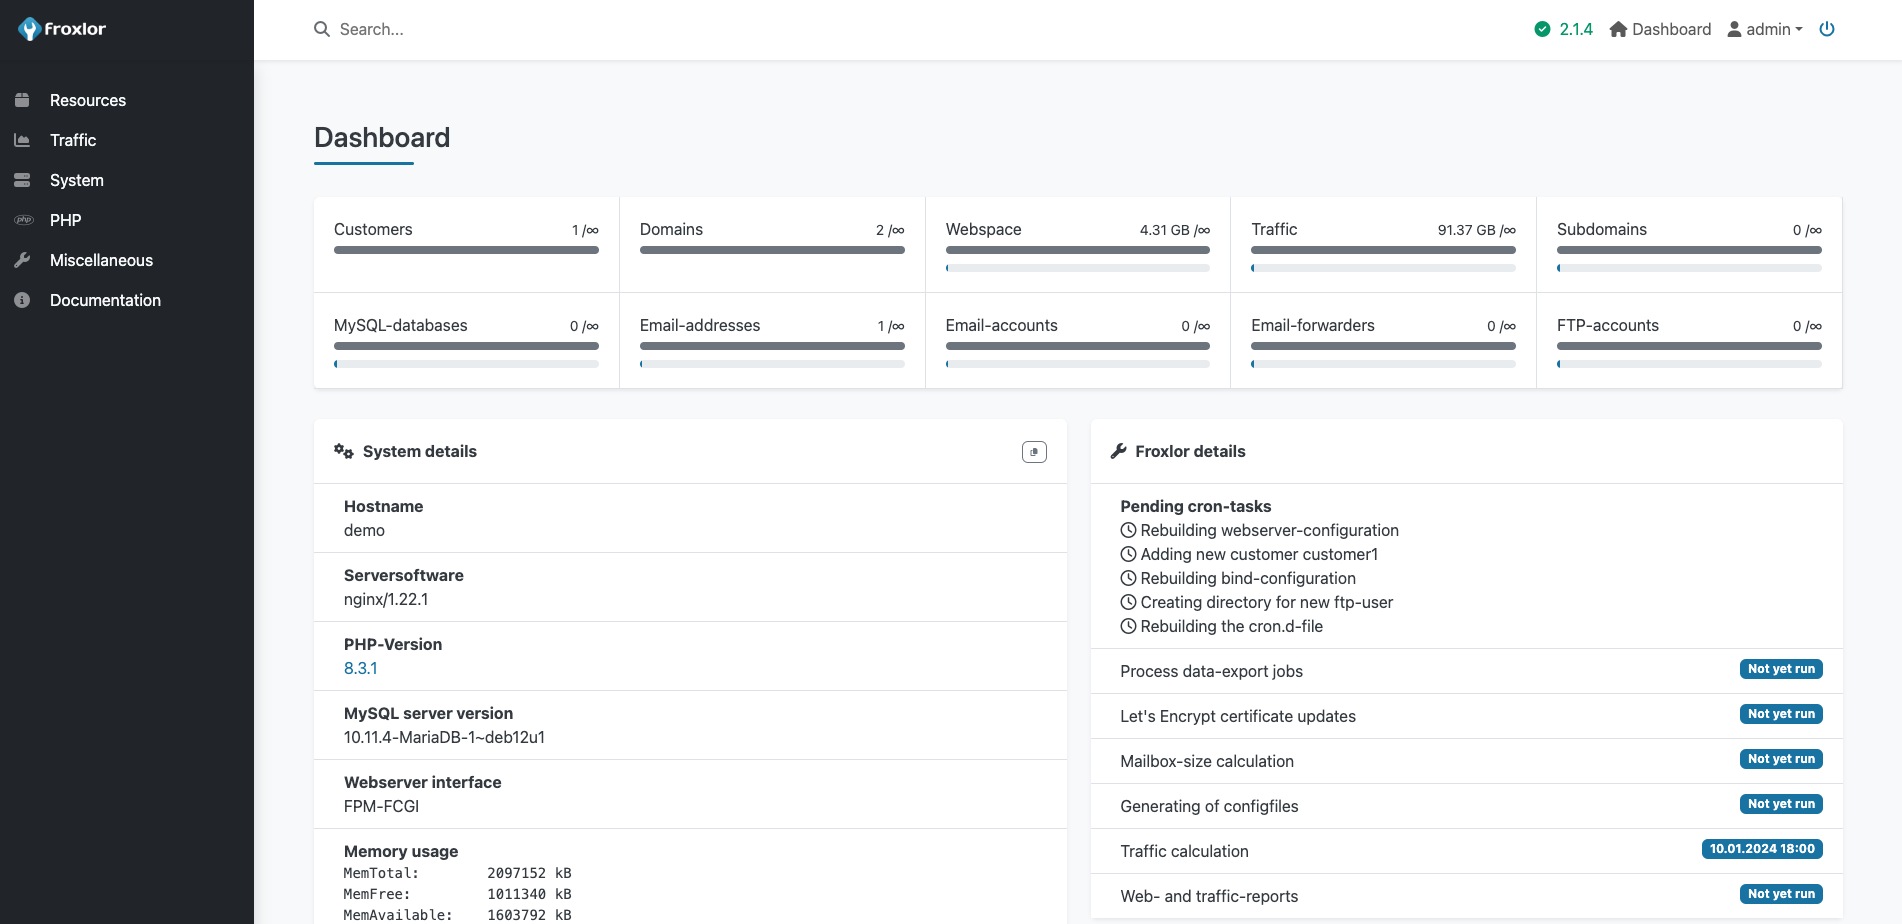Click the search magnifier icon

click(321, 29)
